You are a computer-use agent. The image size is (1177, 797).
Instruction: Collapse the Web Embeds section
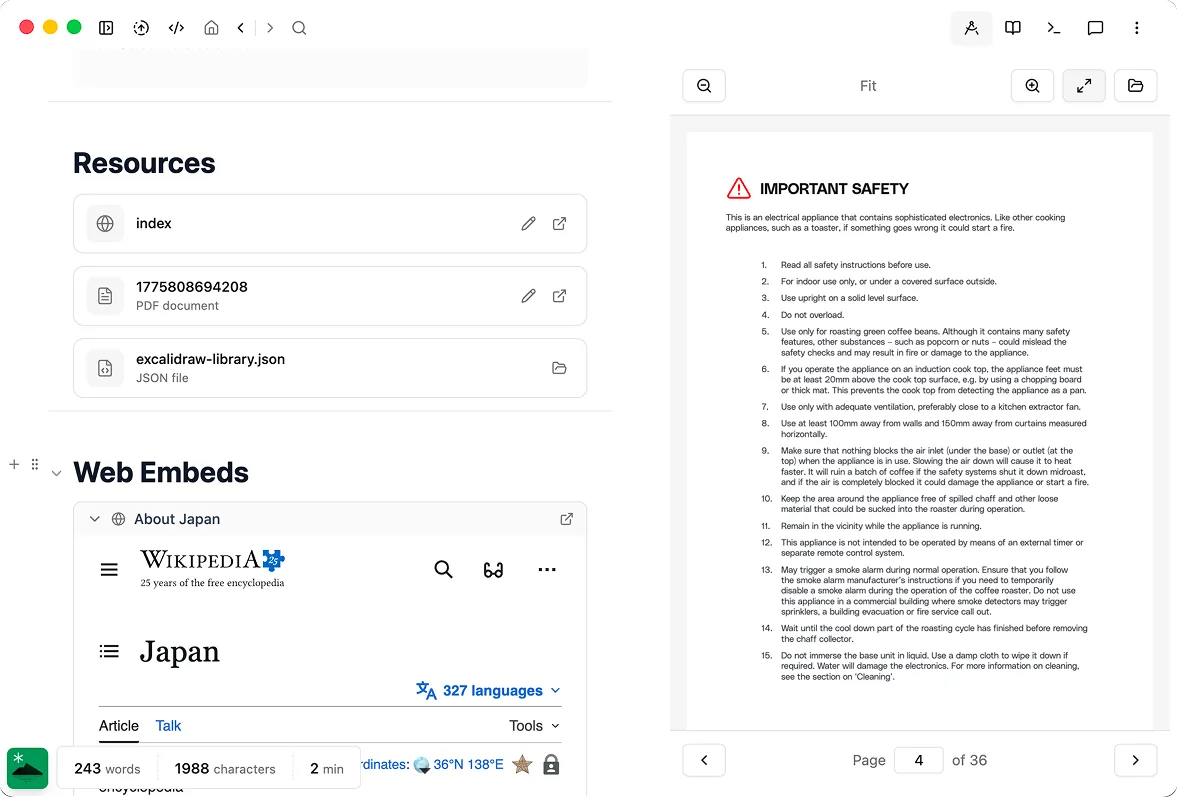(x=56, y=474)
